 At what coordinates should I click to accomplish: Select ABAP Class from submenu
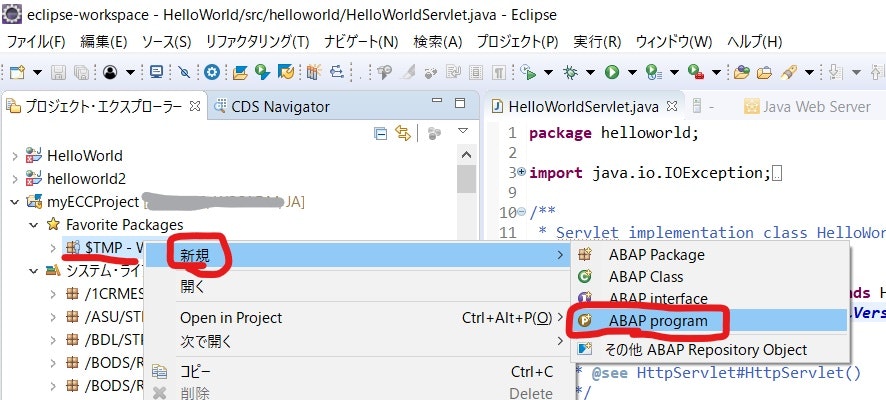710,277
